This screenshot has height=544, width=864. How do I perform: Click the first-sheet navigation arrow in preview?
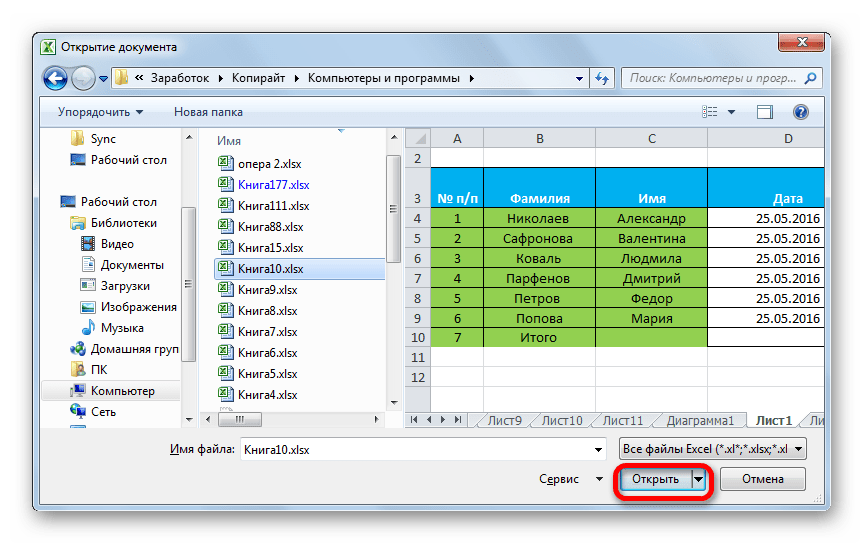414,419
